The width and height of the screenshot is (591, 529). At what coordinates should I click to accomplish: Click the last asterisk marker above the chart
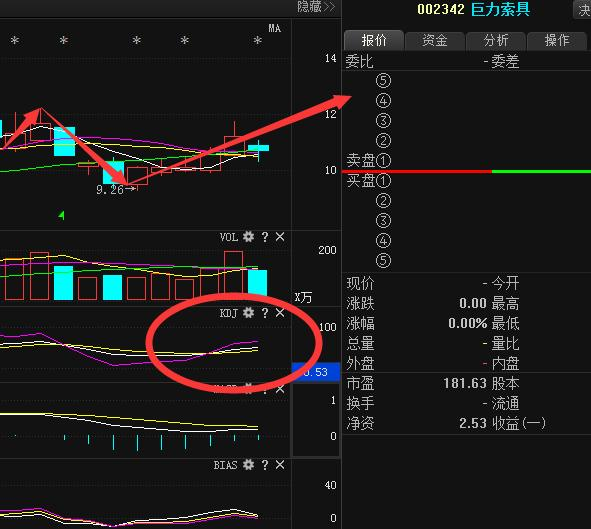(257, 40)
